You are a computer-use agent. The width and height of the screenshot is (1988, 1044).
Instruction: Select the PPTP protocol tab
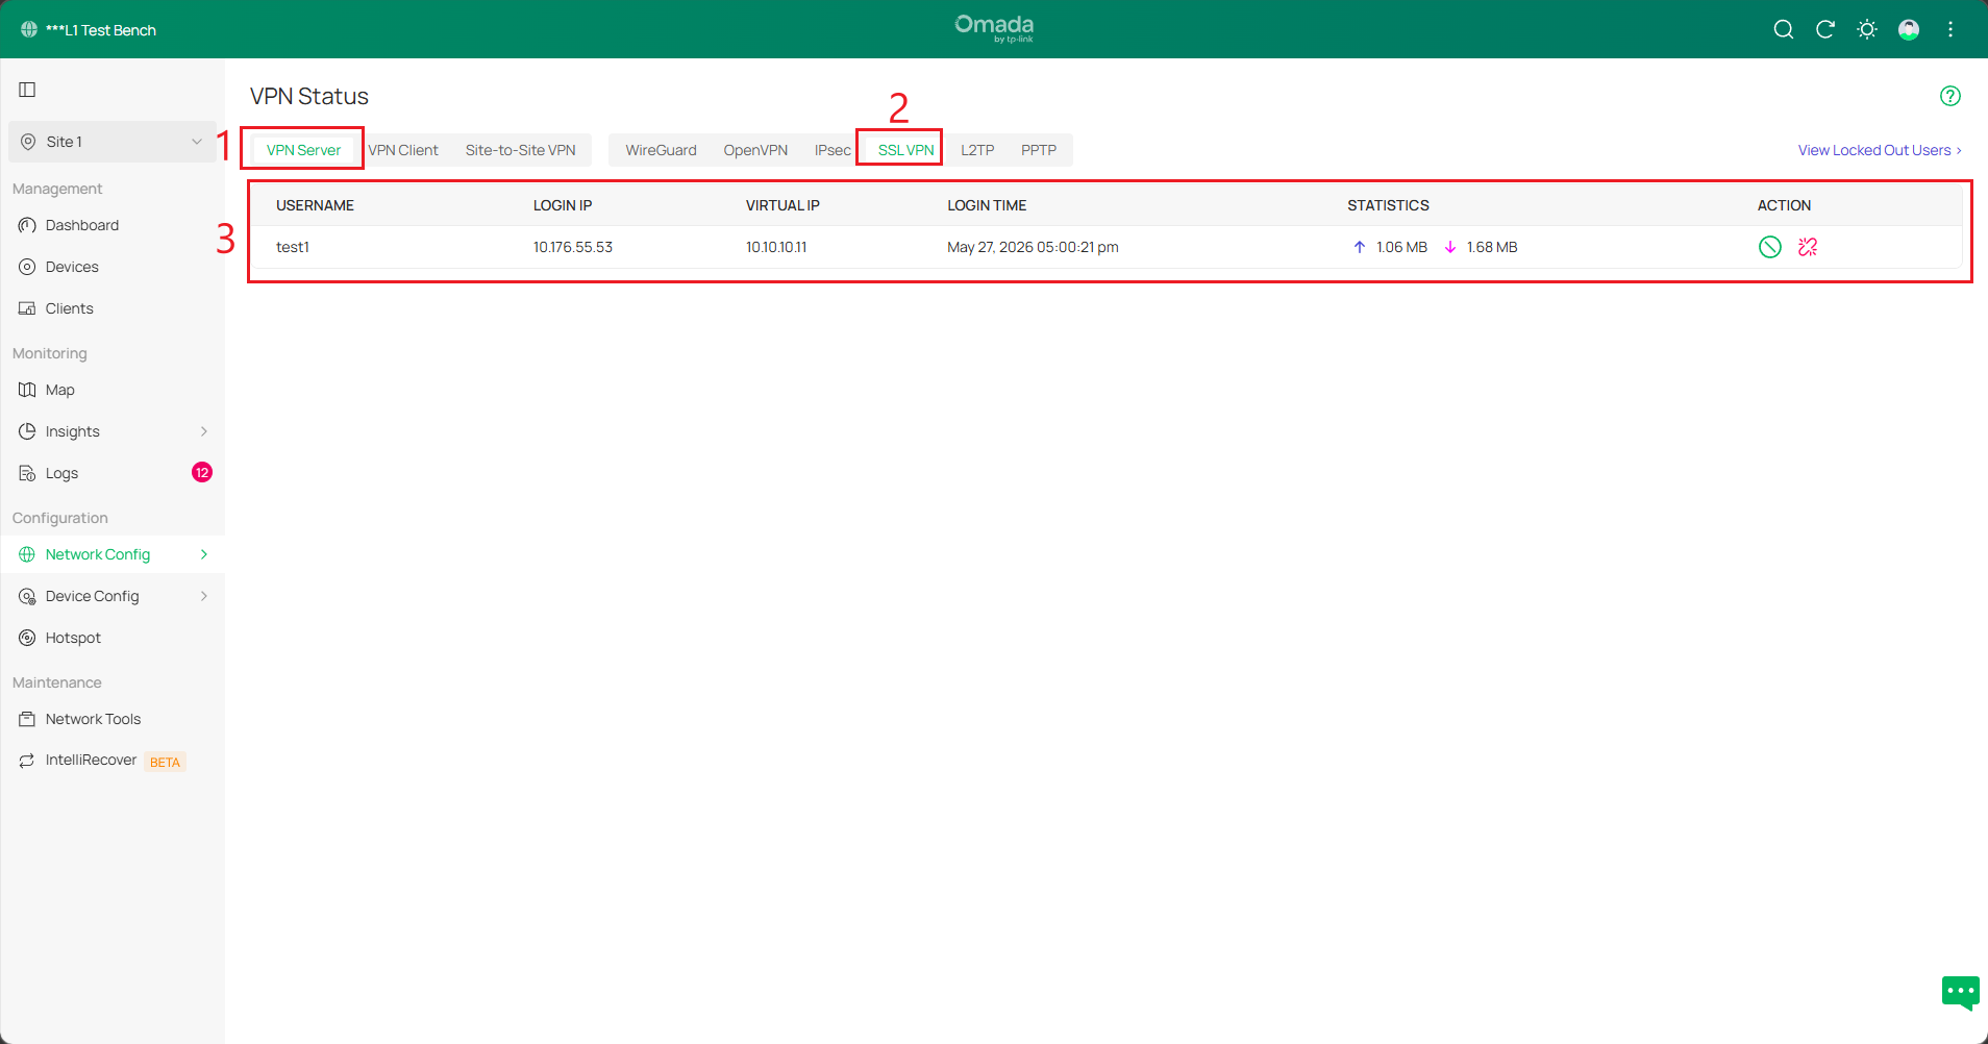pos(1038,150)
